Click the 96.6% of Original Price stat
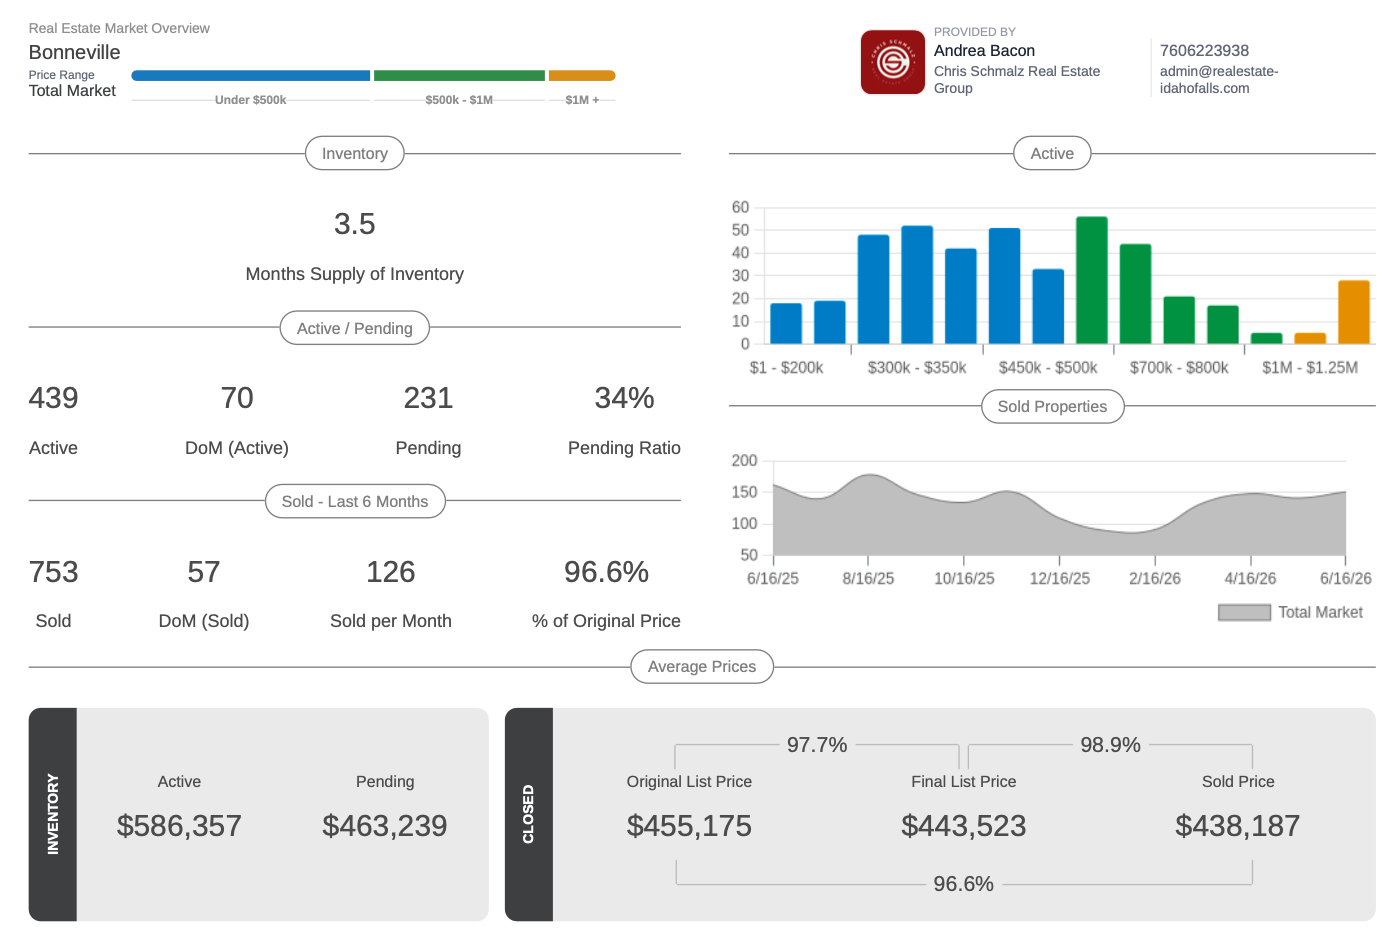This screenshot has width=1392, height=941. tap(606, 572)
